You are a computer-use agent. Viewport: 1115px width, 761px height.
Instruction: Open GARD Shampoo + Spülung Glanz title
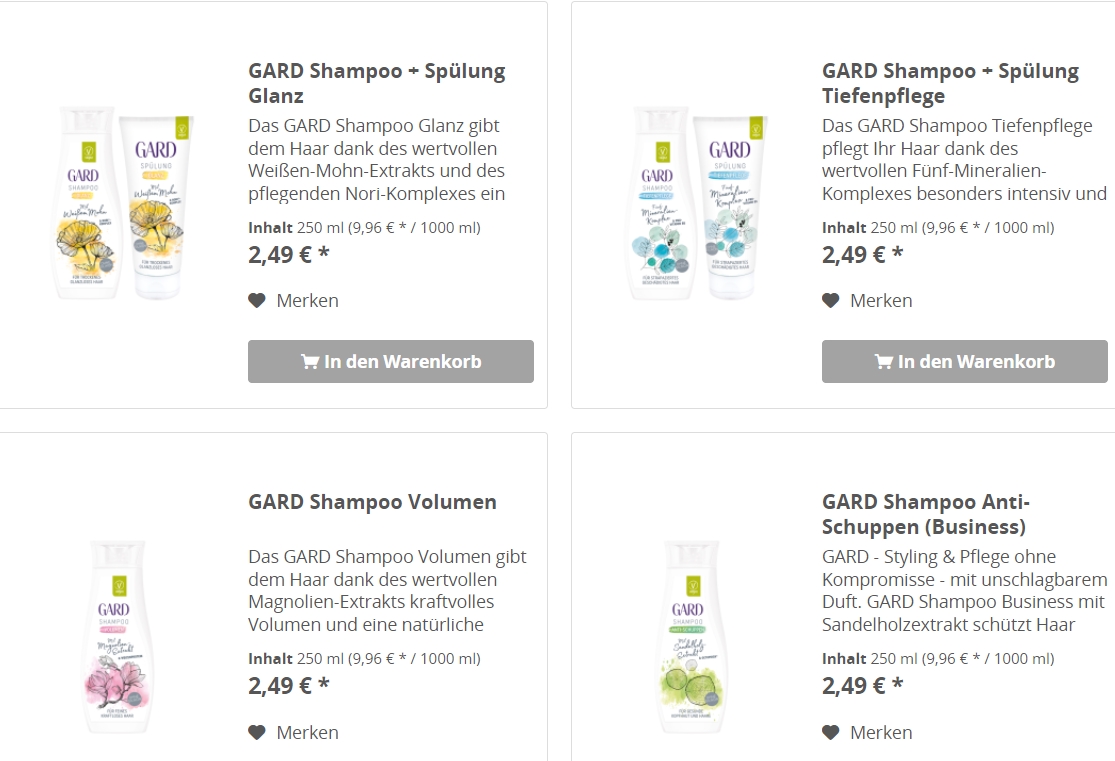pos(377,84)
